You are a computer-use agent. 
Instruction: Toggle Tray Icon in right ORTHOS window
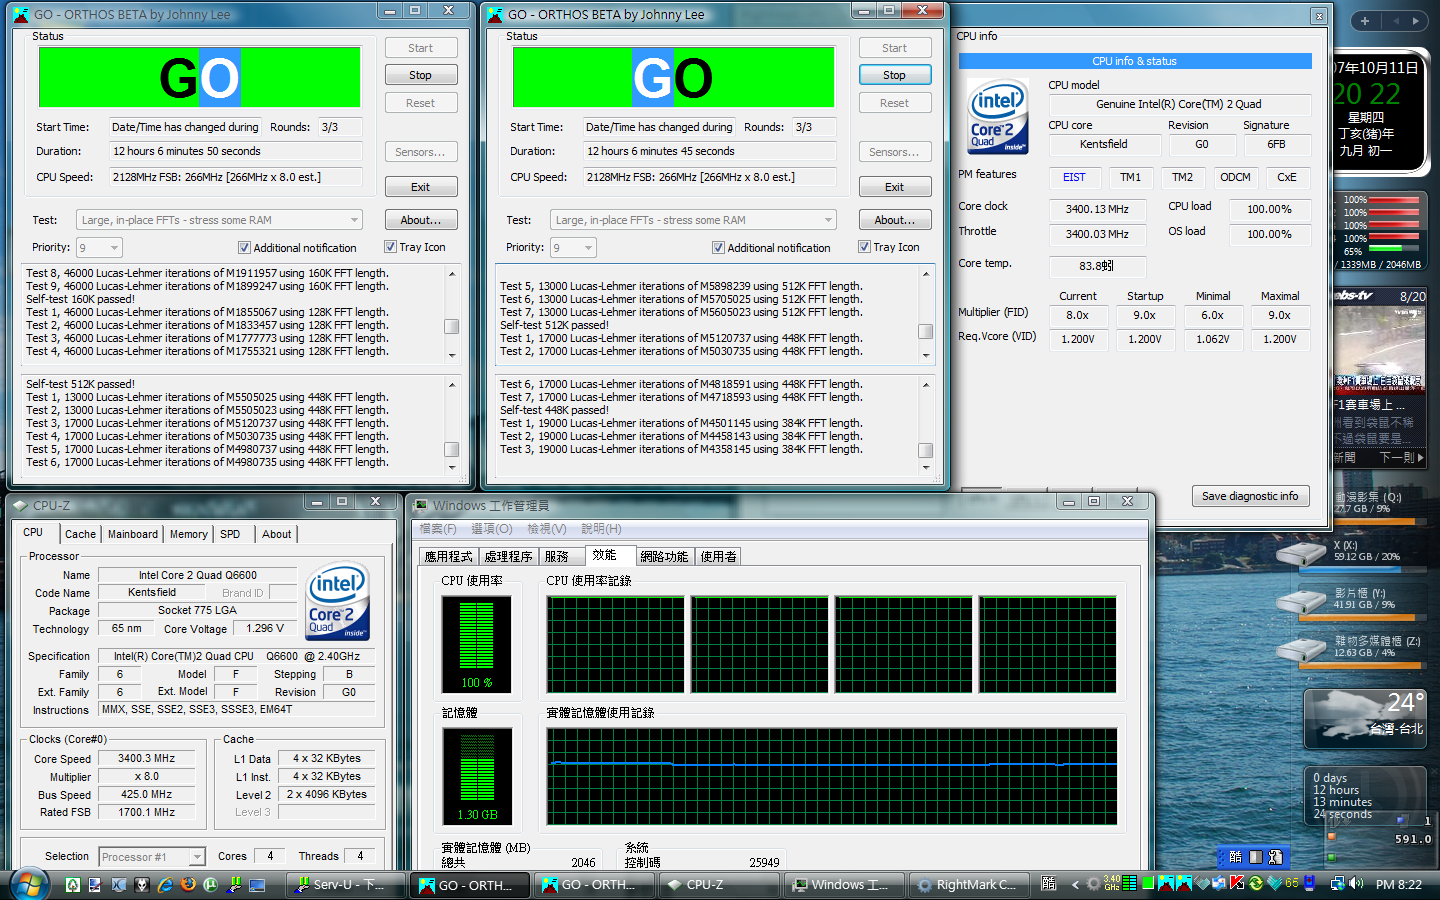(x=864, y=247)
